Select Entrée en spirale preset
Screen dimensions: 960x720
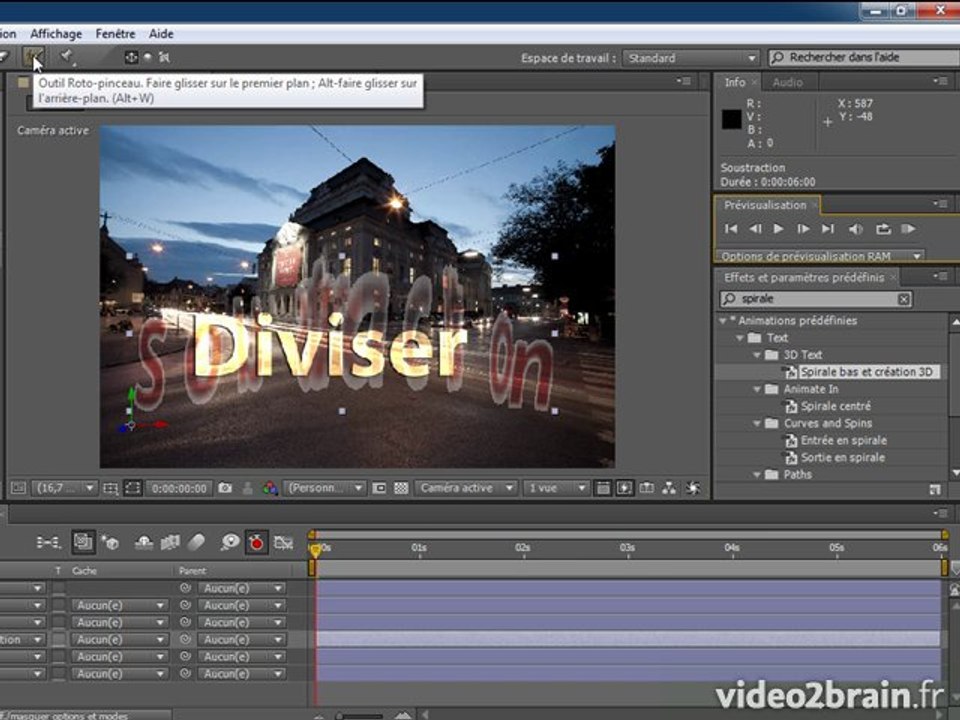pos(844,440)
